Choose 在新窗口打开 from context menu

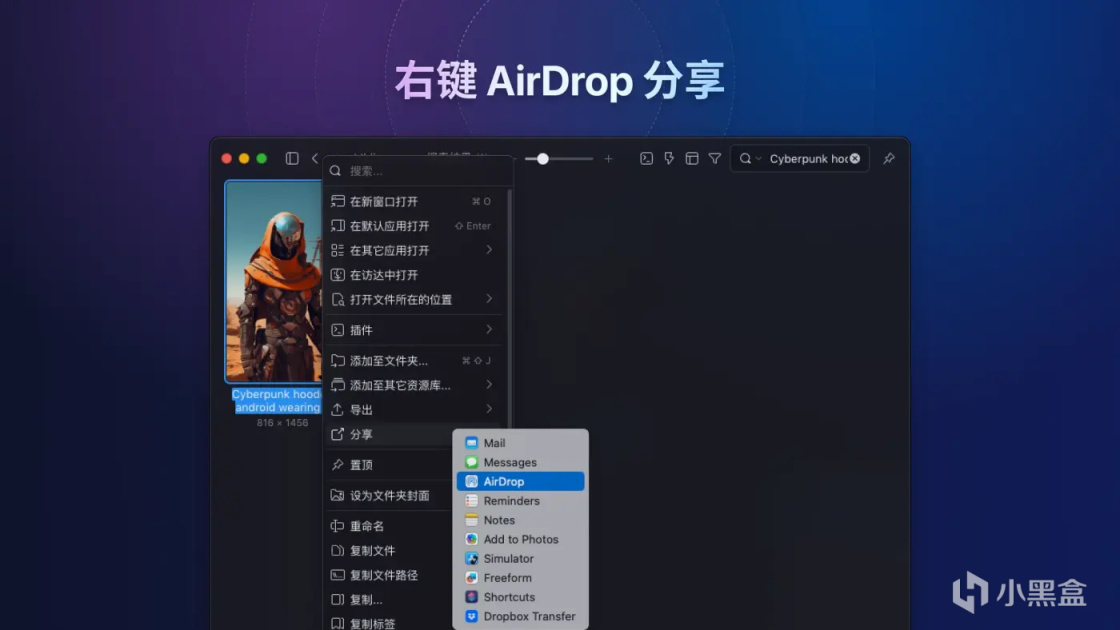(414, 201)
